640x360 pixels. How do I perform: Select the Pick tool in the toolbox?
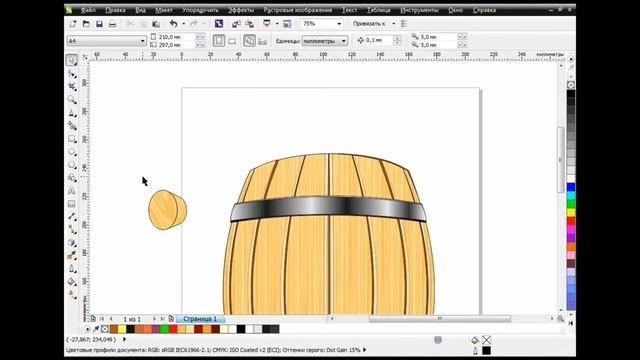click(x=72, y=60)
